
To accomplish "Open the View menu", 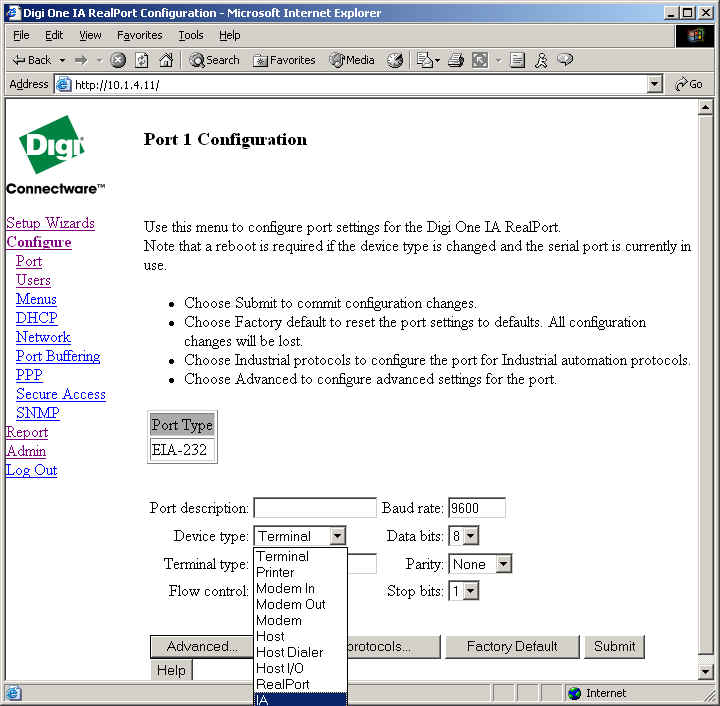I will (x=90, y=35).
